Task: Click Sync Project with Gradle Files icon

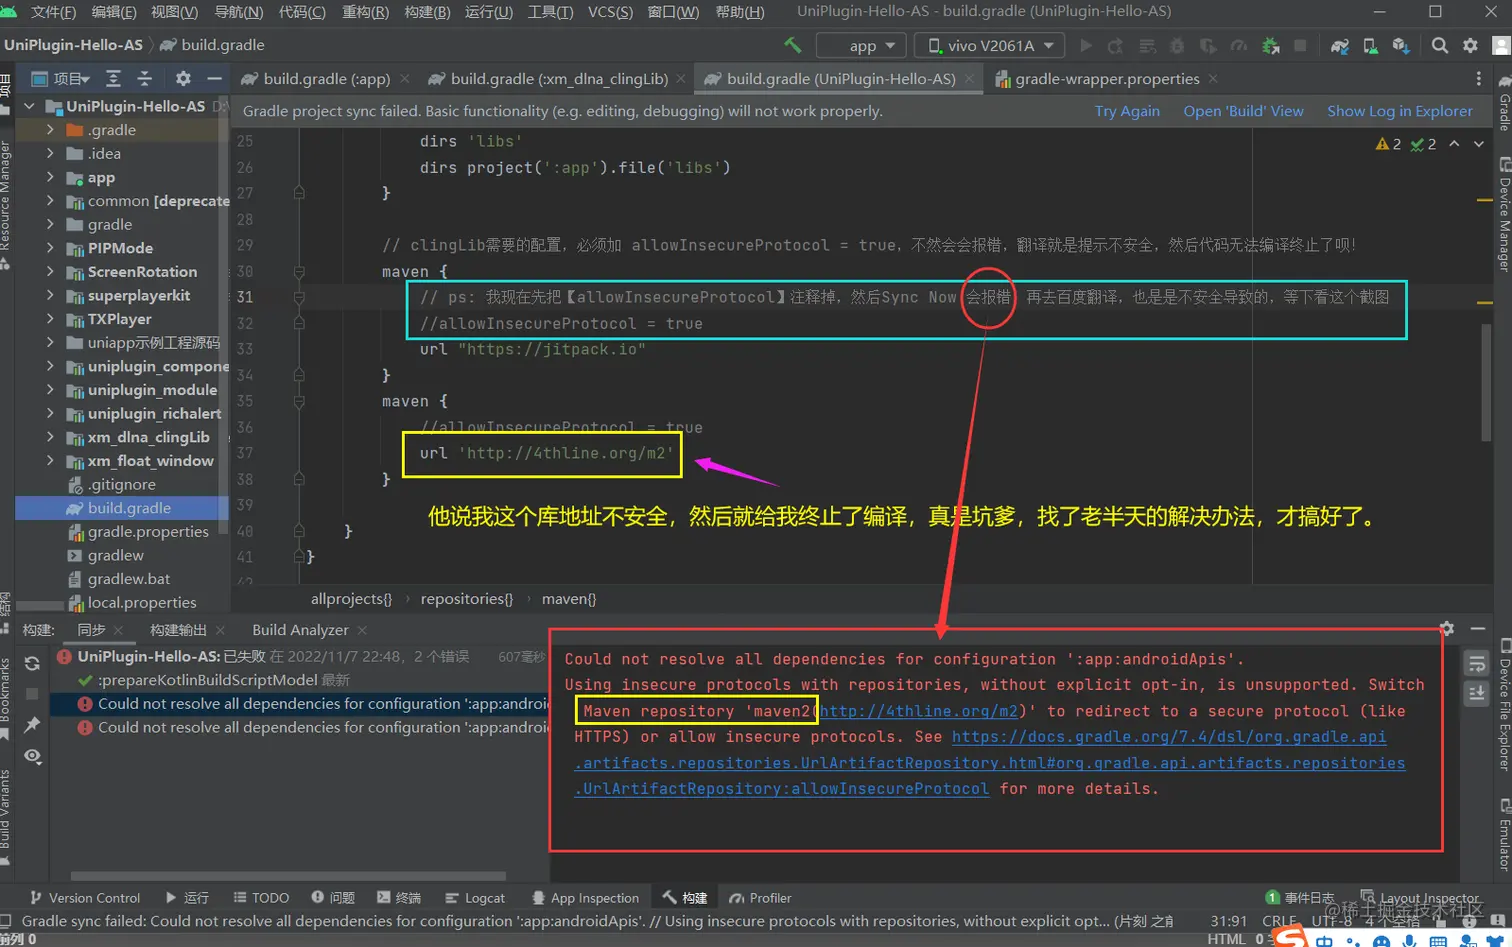Action: tap(1340, 45)
